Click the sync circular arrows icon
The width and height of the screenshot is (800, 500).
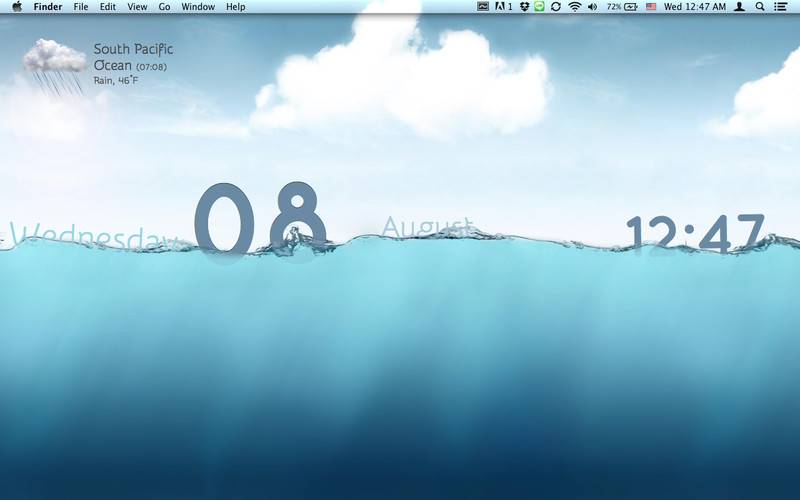click(556, 7)
